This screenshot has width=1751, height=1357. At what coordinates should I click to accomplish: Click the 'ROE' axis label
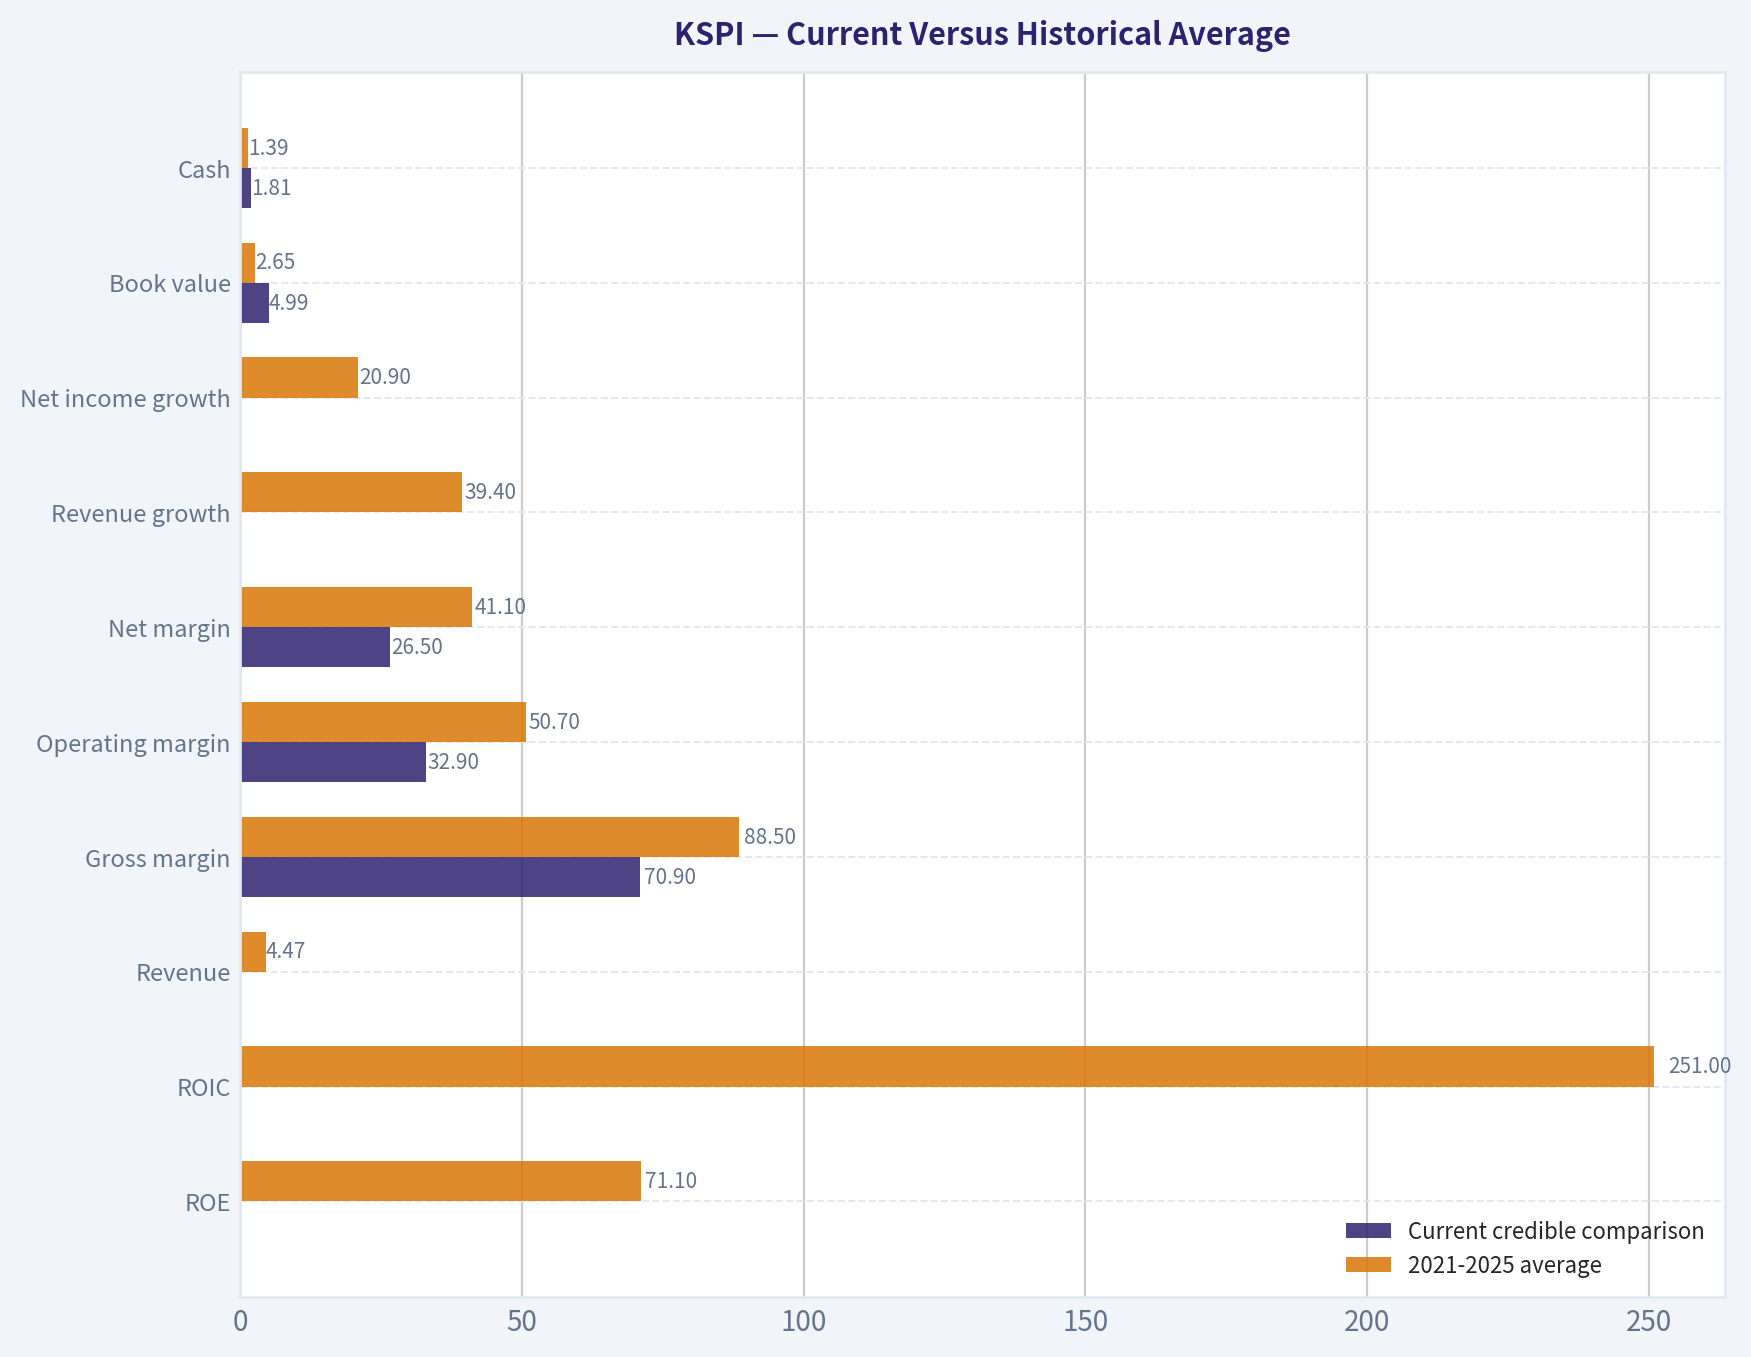[x=208, y=1203]
